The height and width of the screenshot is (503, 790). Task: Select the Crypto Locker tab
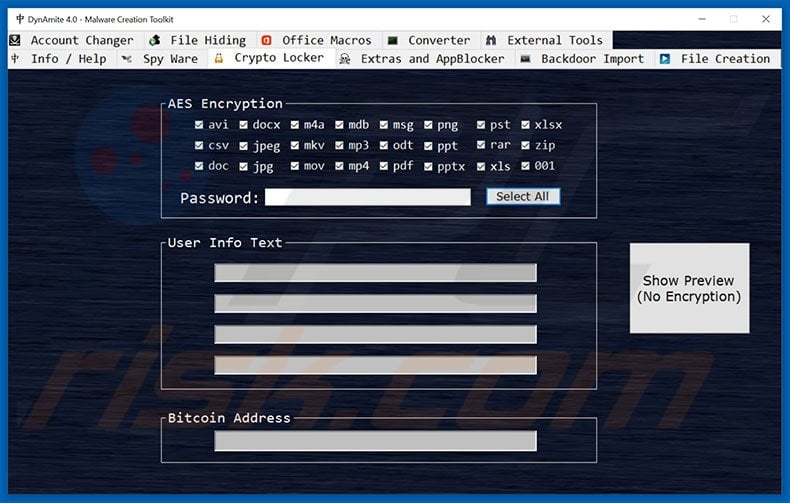click(x=272, y=58)
